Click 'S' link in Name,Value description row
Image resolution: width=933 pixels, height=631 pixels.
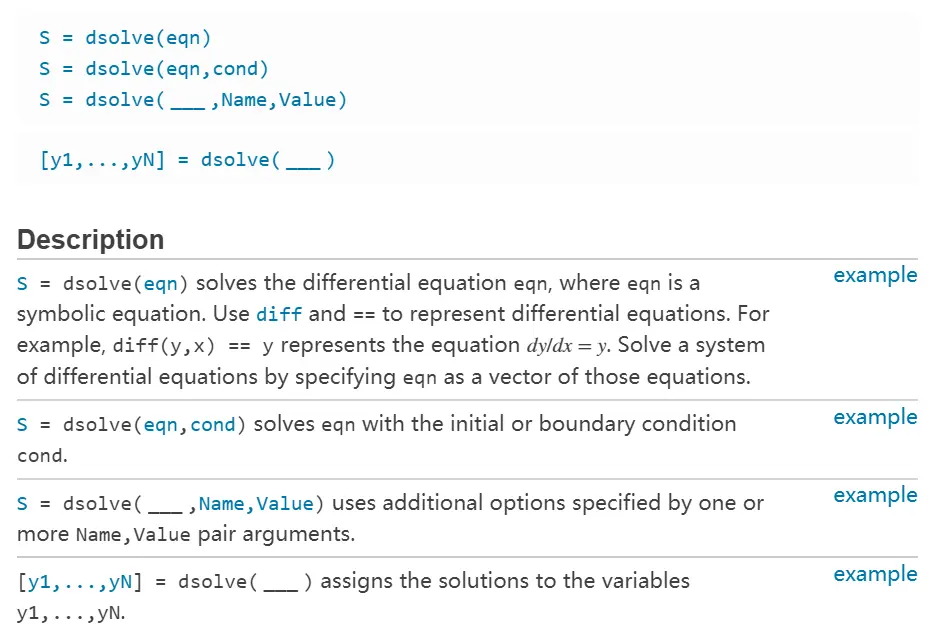23,504
